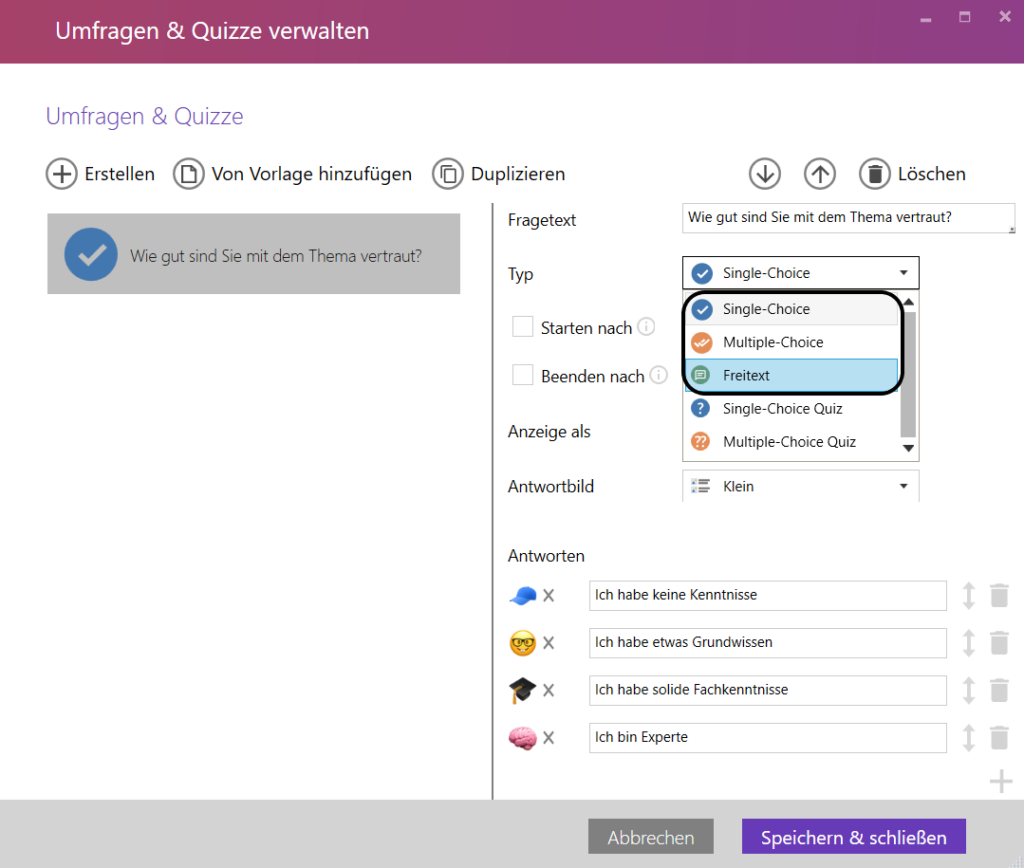This screenshot has width=1024, height=868.
Task: Remove emoji from 'Ich habe keine Kenntnisse'
Action: pos(549,595)
